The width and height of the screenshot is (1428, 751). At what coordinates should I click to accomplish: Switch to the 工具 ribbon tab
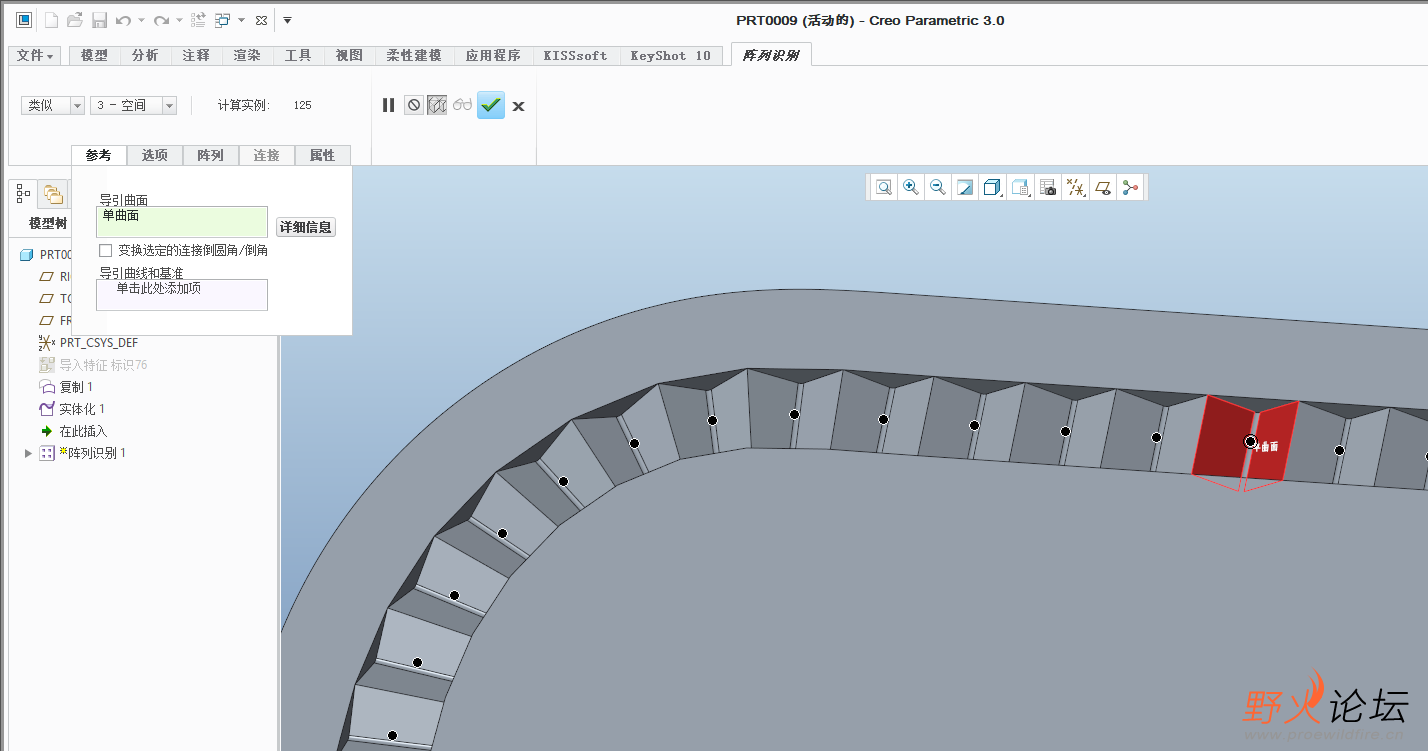point(298,56)
